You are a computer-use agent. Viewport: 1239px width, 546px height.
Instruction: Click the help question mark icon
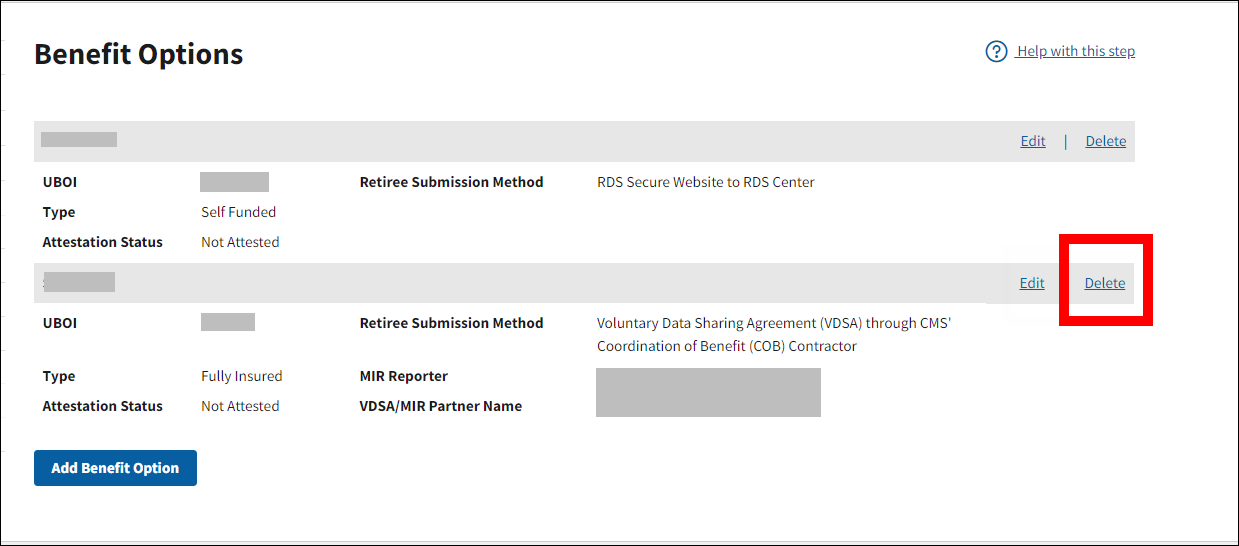pos(996,51)
